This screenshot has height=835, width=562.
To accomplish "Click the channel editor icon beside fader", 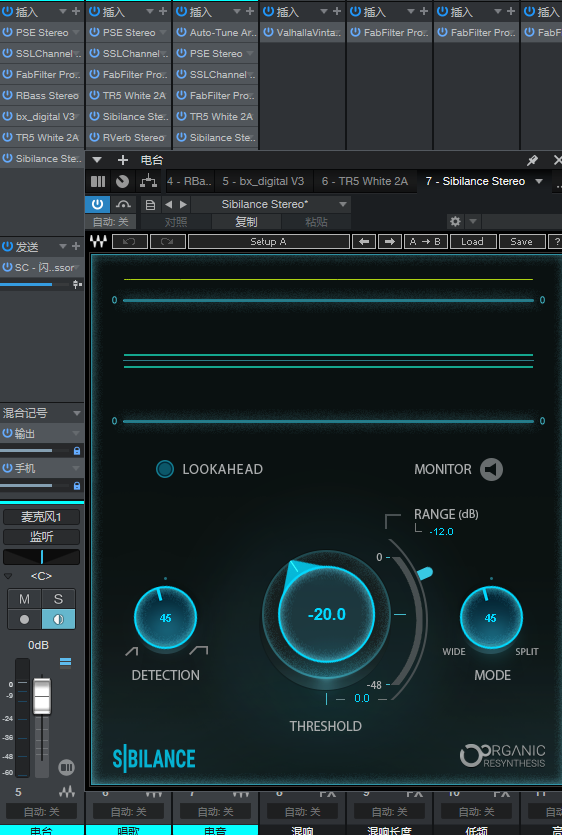I will point(67,767).
